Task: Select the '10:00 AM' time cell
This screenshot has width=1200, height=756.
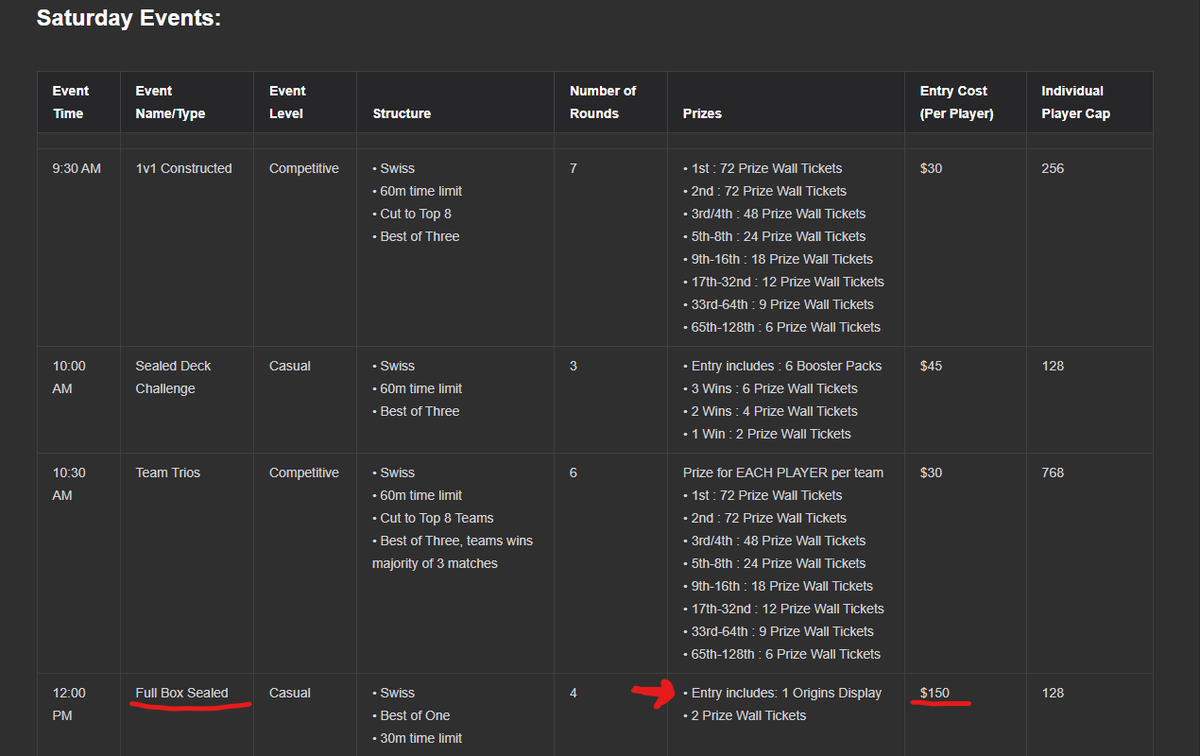Action: 69,377
